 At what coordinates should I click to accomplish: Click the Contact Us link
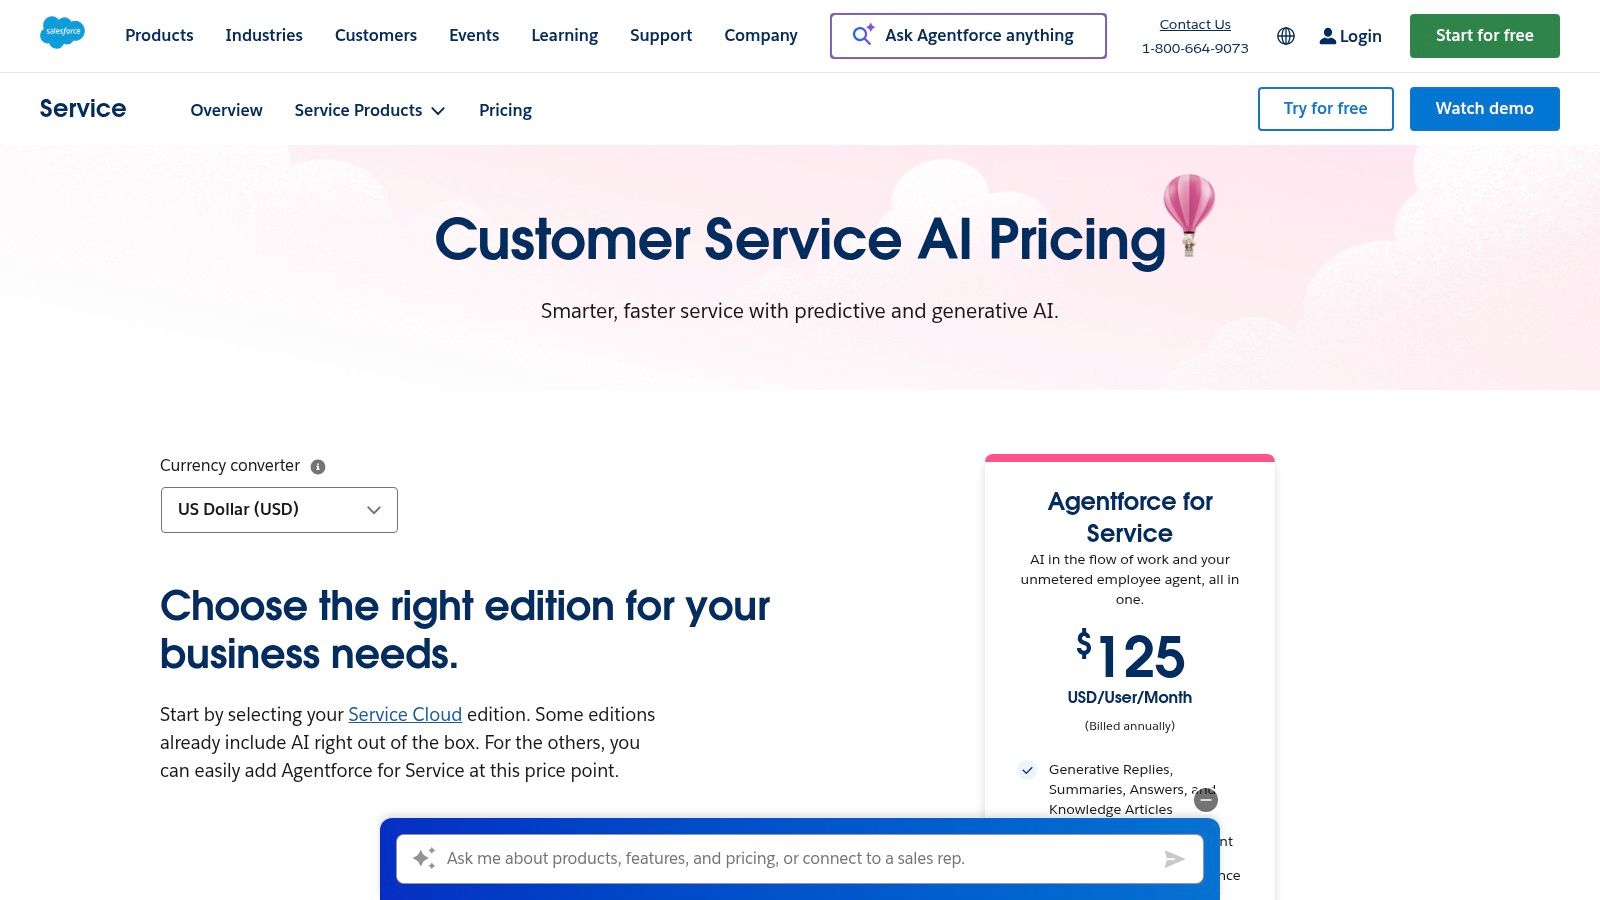pos(1195,24)
